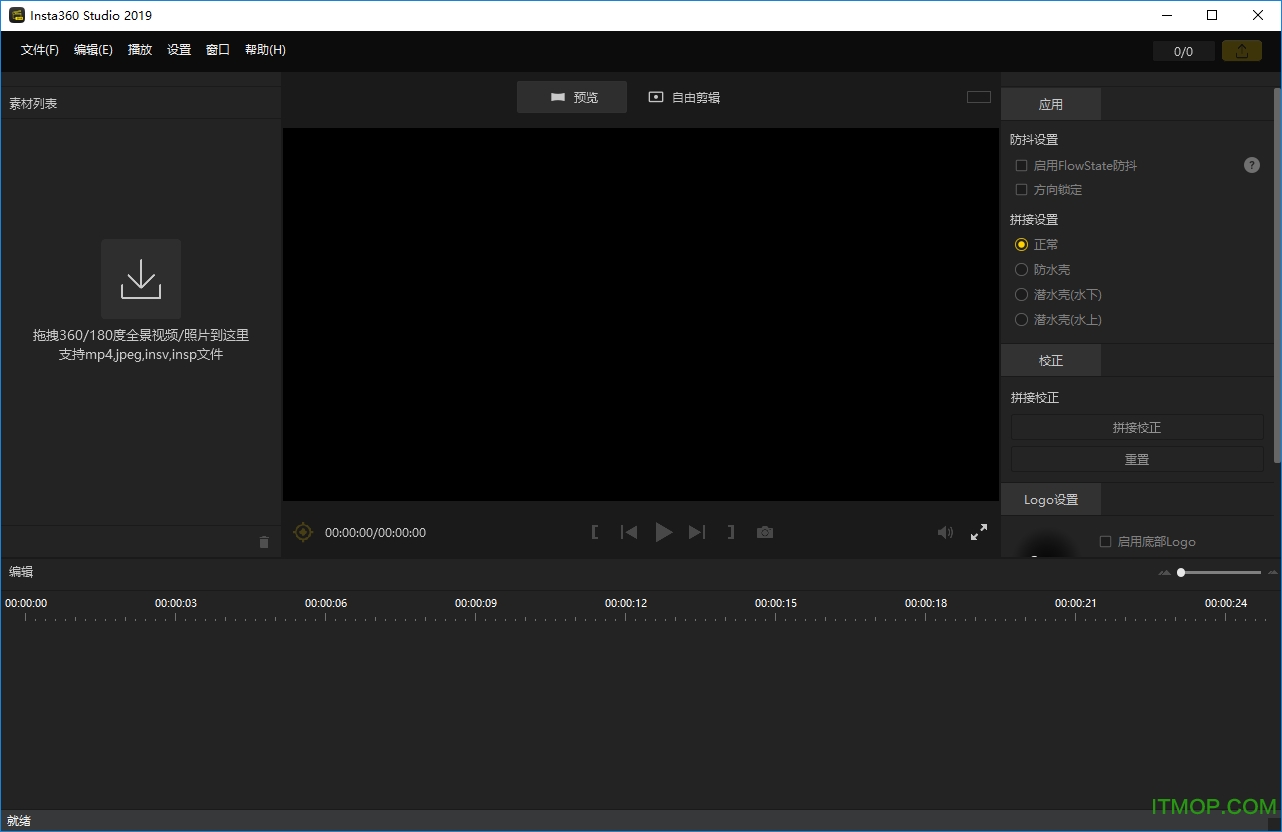Click the yellow export/upload icon at top right
This screenshot has width=1282, height=832.
tap(1241, 49)
